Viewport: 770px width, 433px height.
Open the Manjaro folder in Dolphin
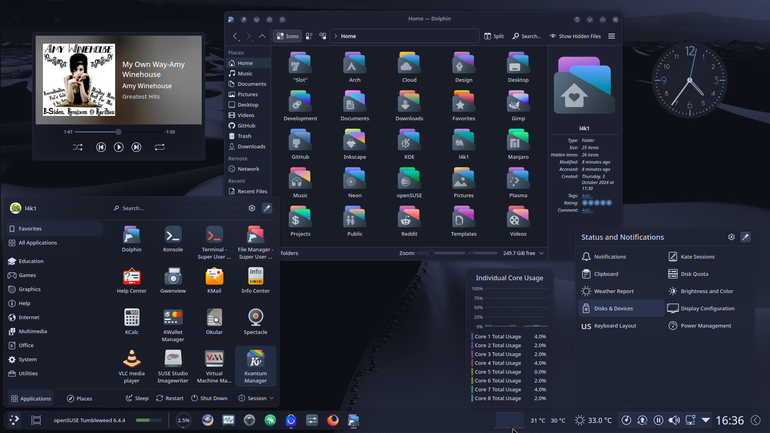(x=518, y=143)
